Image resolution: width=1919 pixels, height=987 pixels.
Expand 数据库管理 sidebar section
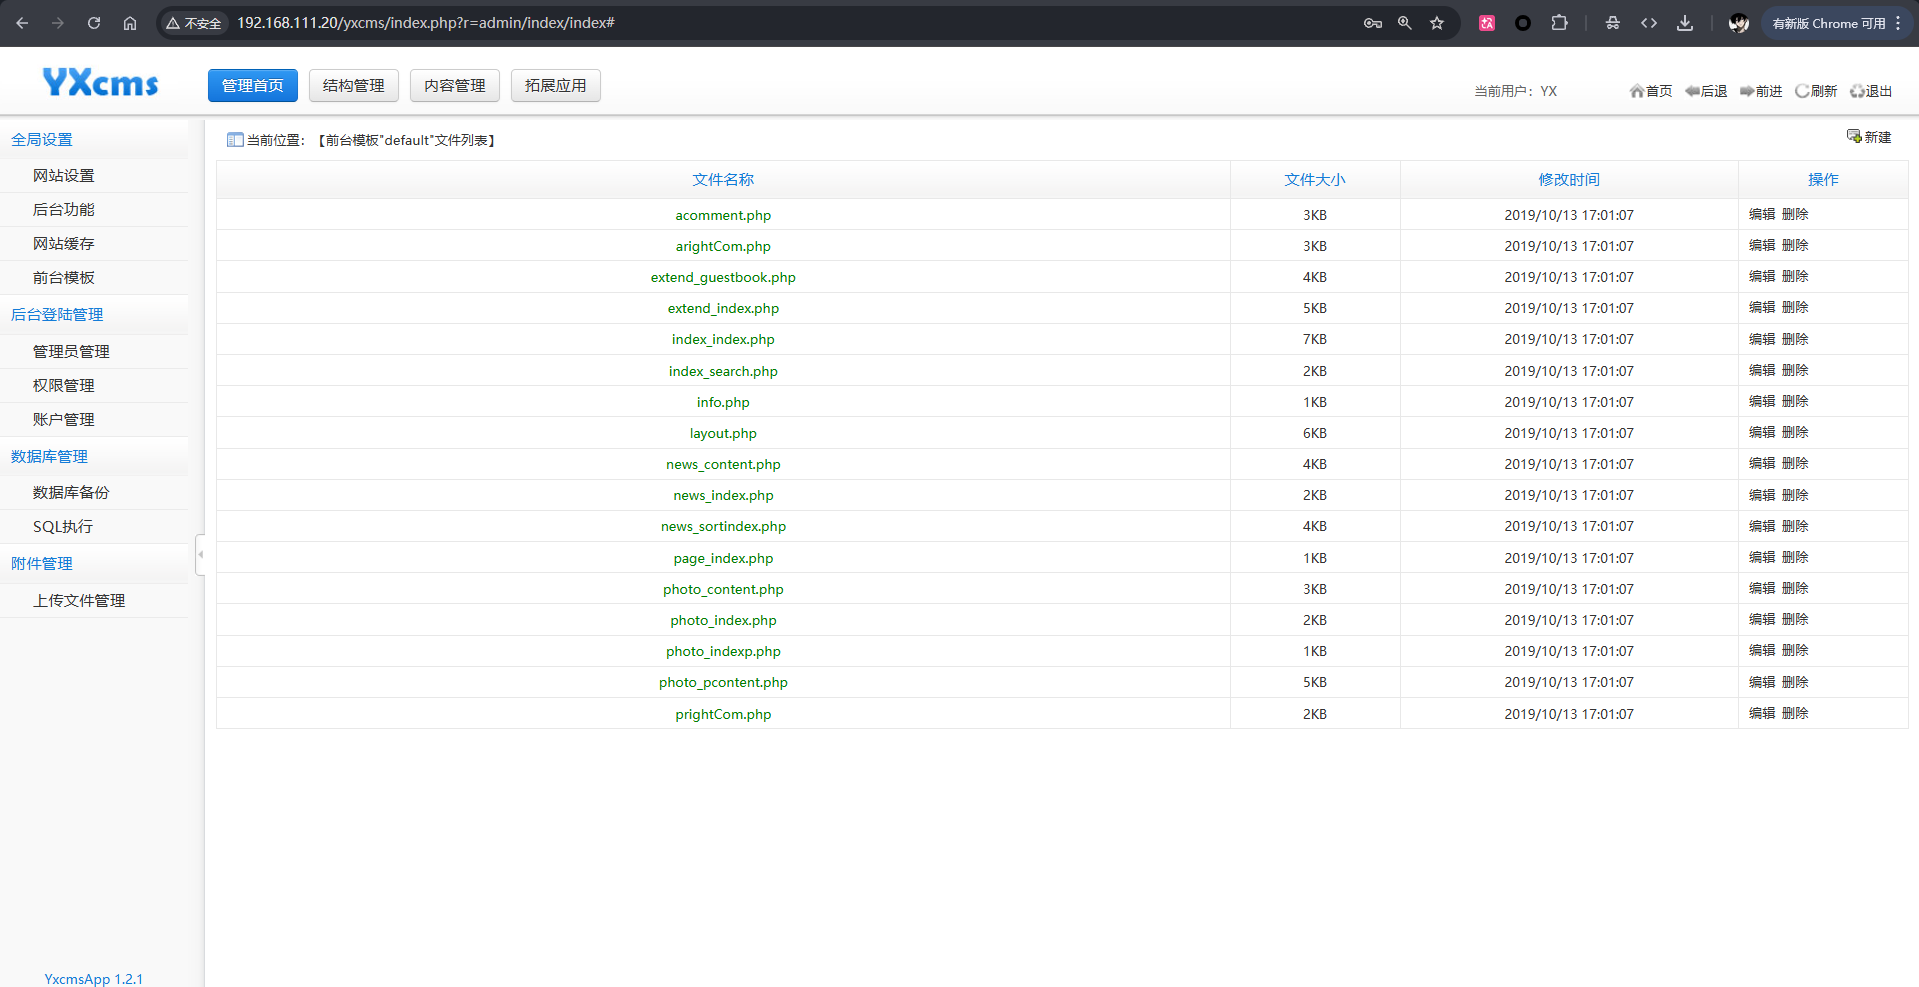click(49, 457)
